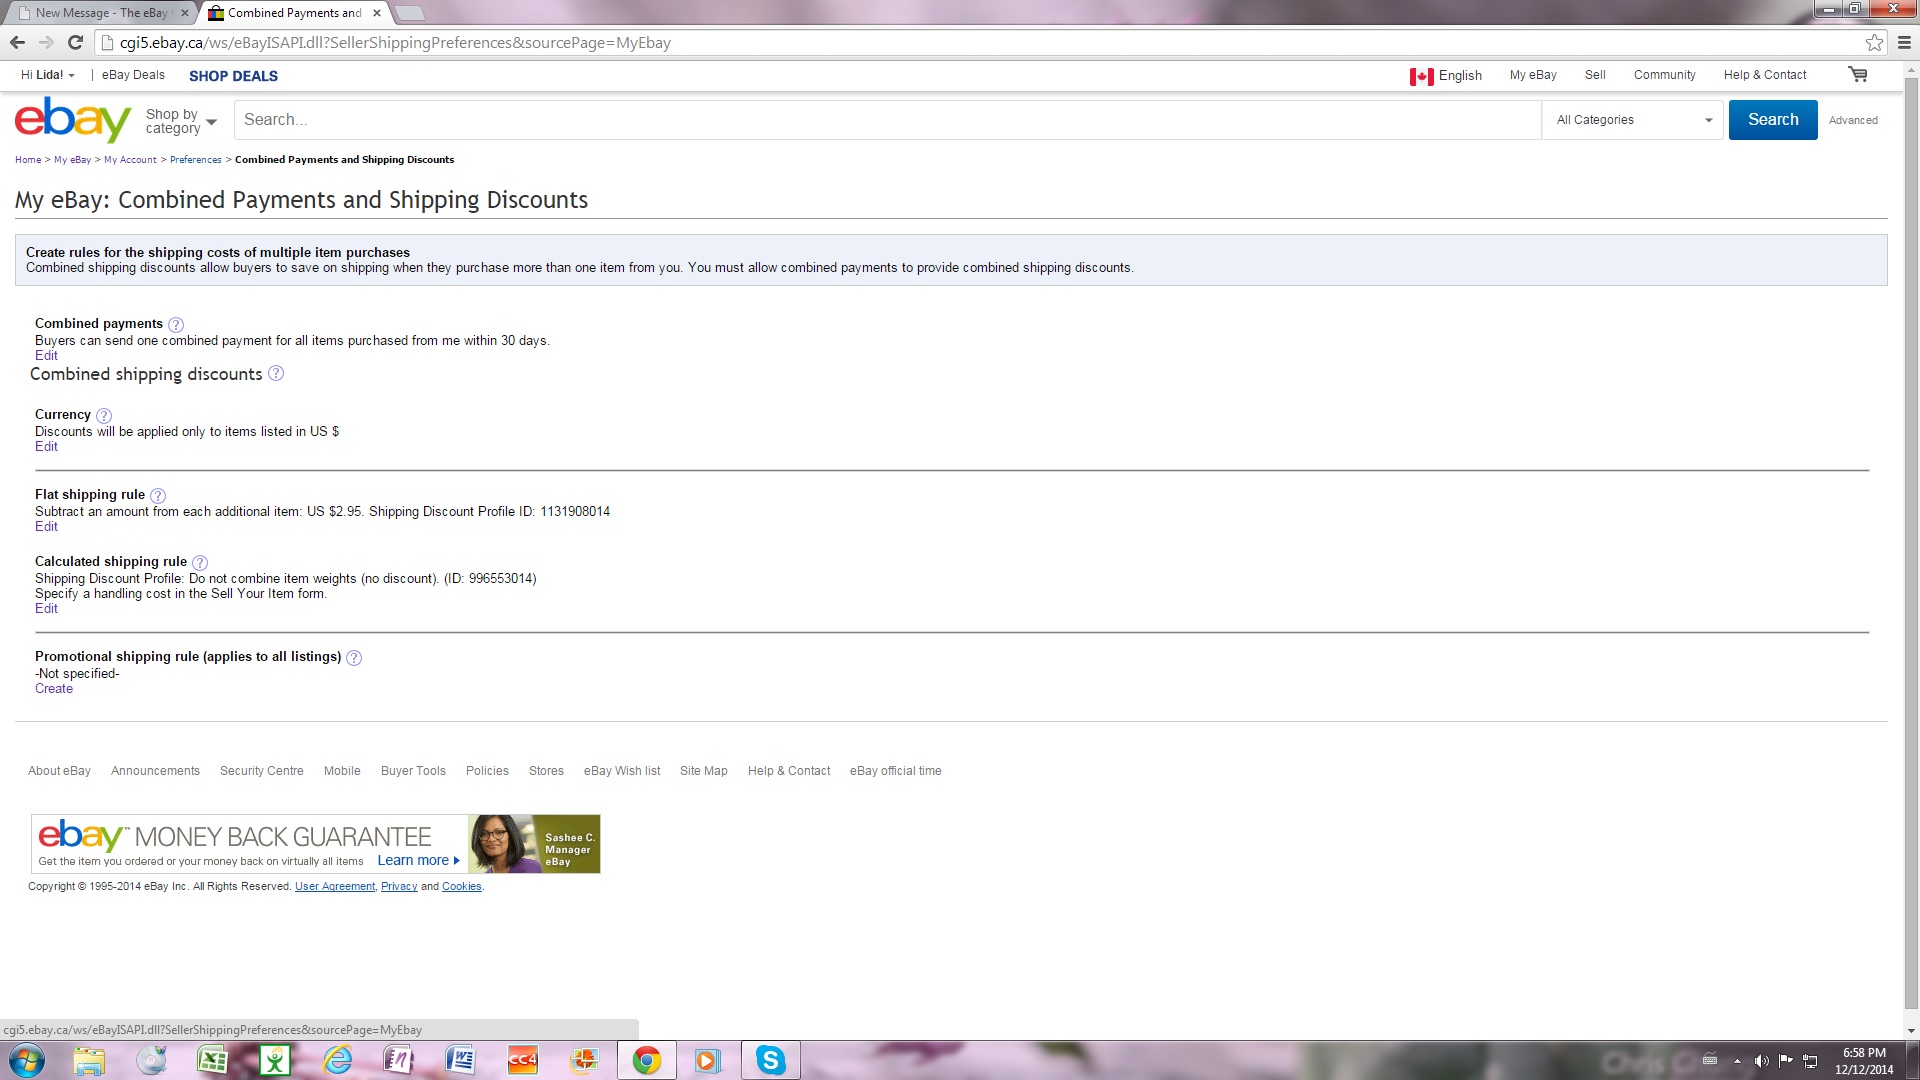Click the help icon beside Combined payments
The image size is (1920, 1080).
(176, 325)
